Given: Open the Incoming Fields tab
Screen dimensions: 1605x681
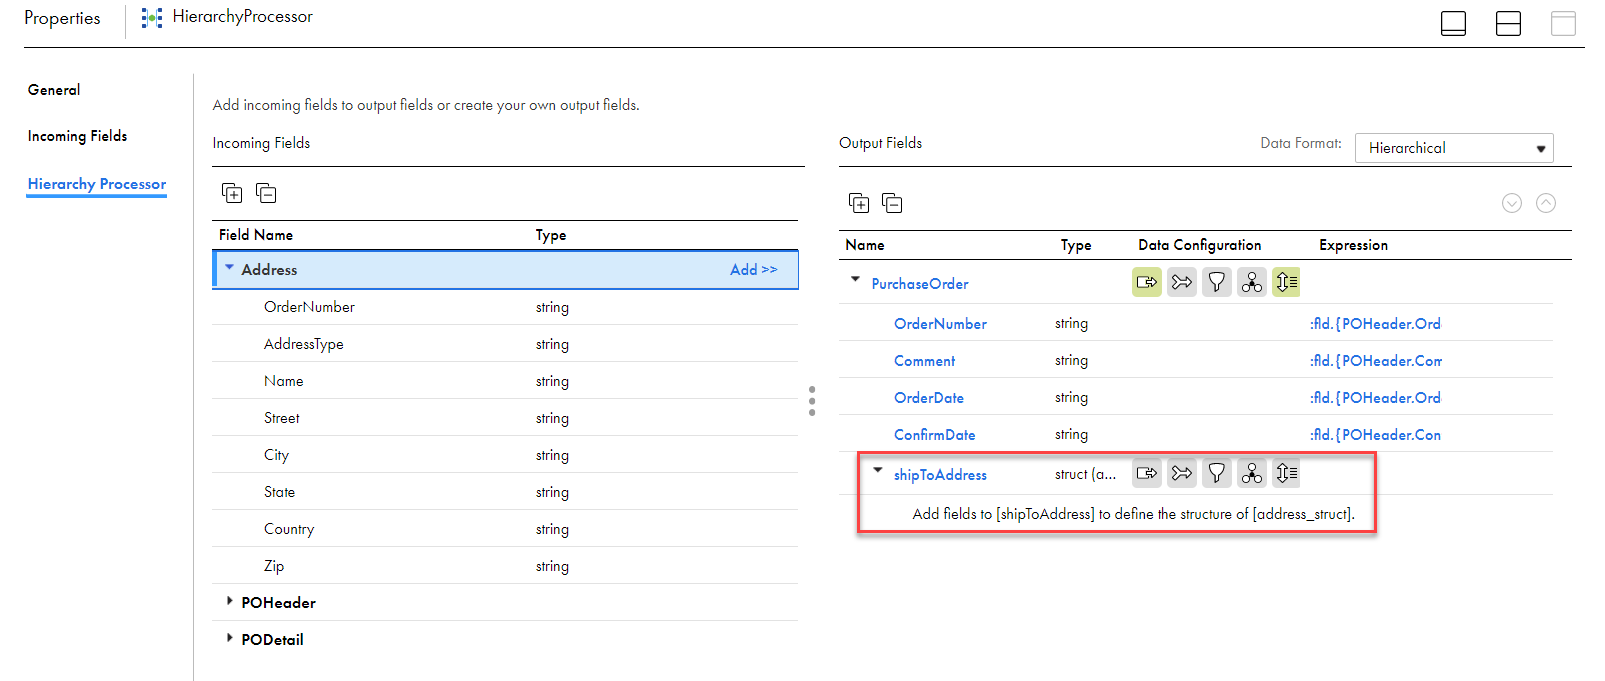Looking at the screenshot, I should [x=77, y=136].
